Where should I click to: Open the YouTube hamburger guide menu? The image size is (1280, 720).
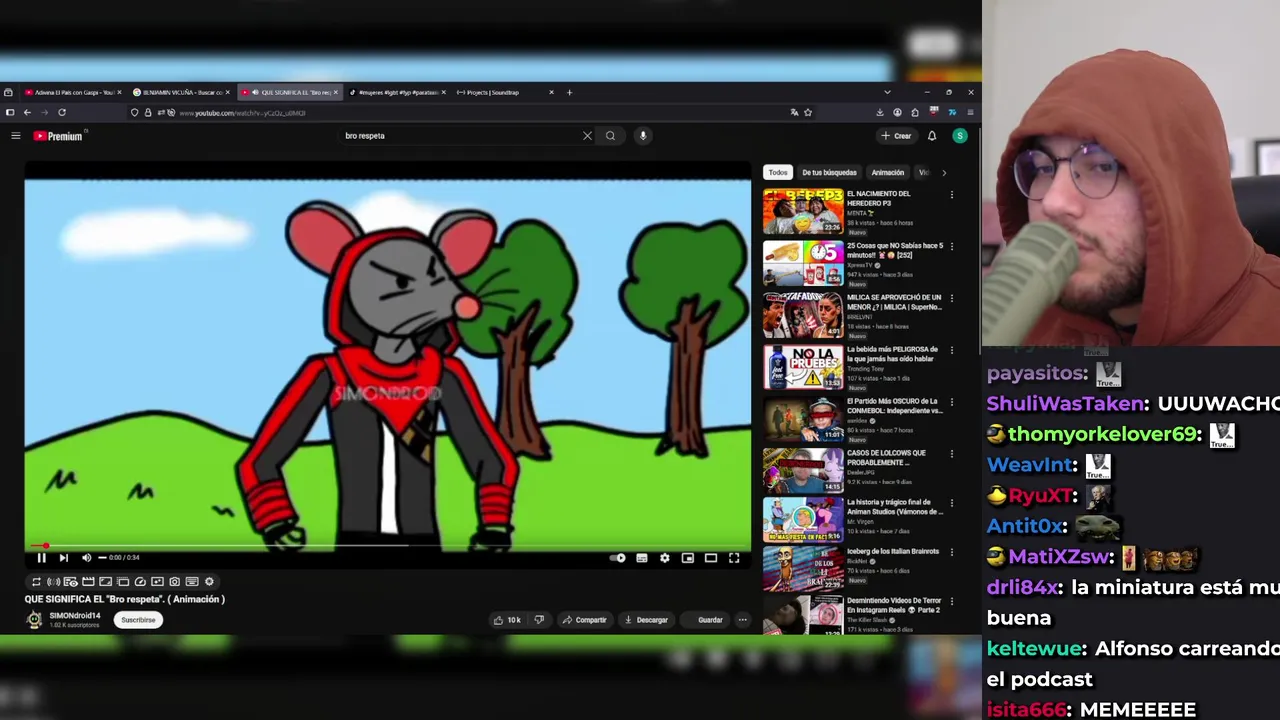point(15,136)
